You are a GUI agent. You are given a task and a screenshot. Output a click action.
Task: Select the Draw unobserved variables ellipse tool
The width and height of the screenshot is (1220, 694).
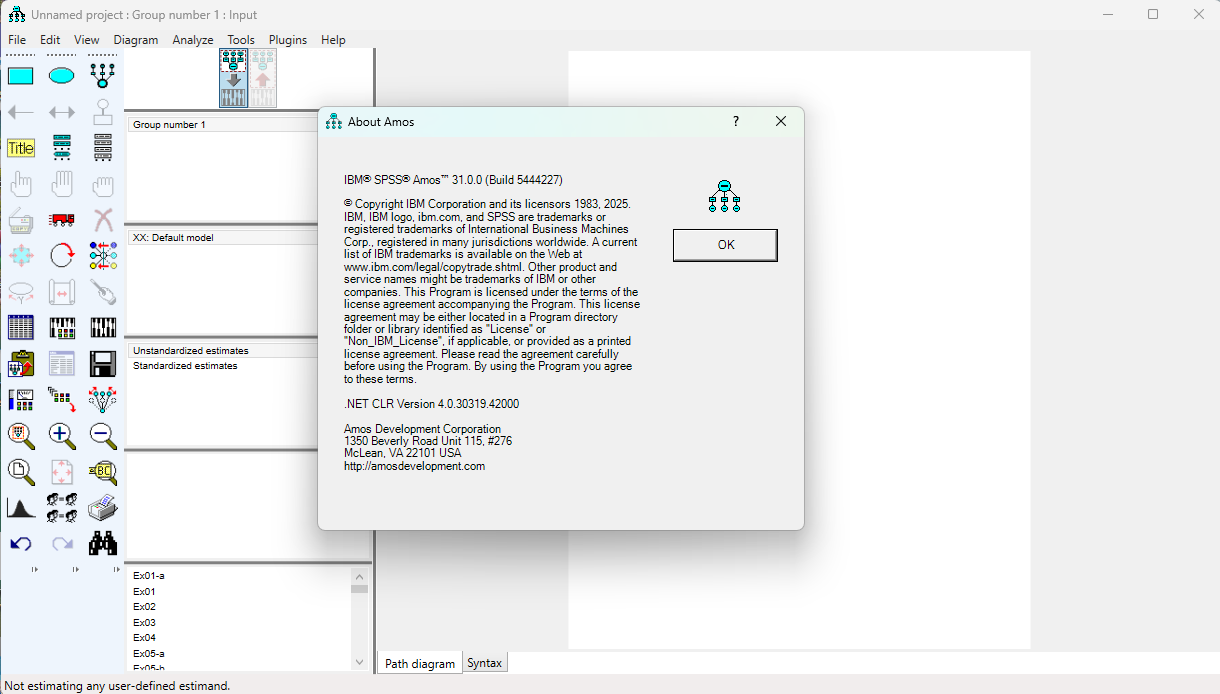(x=62, y=76)
